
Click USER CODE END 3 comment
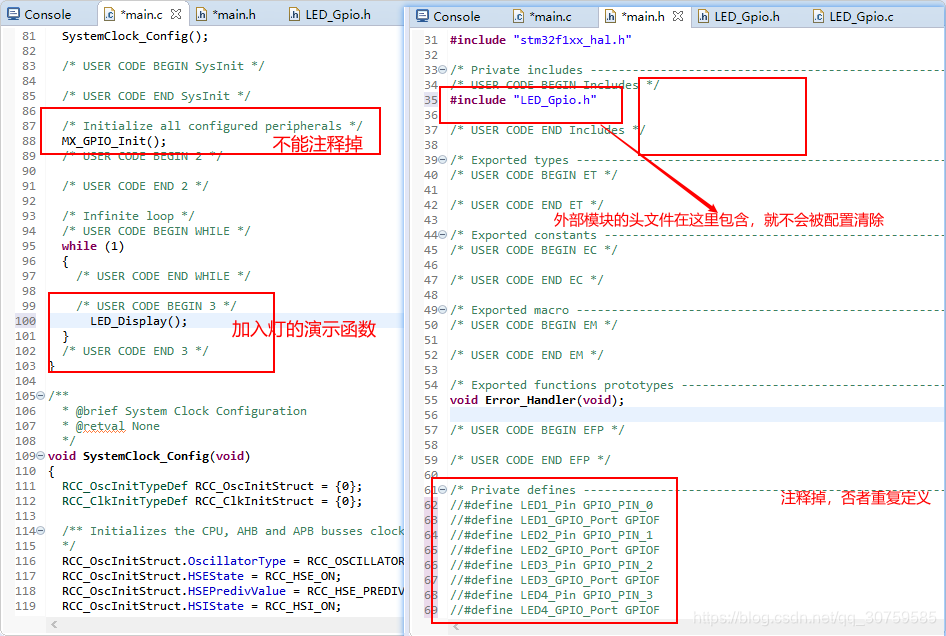coord(135,351)
